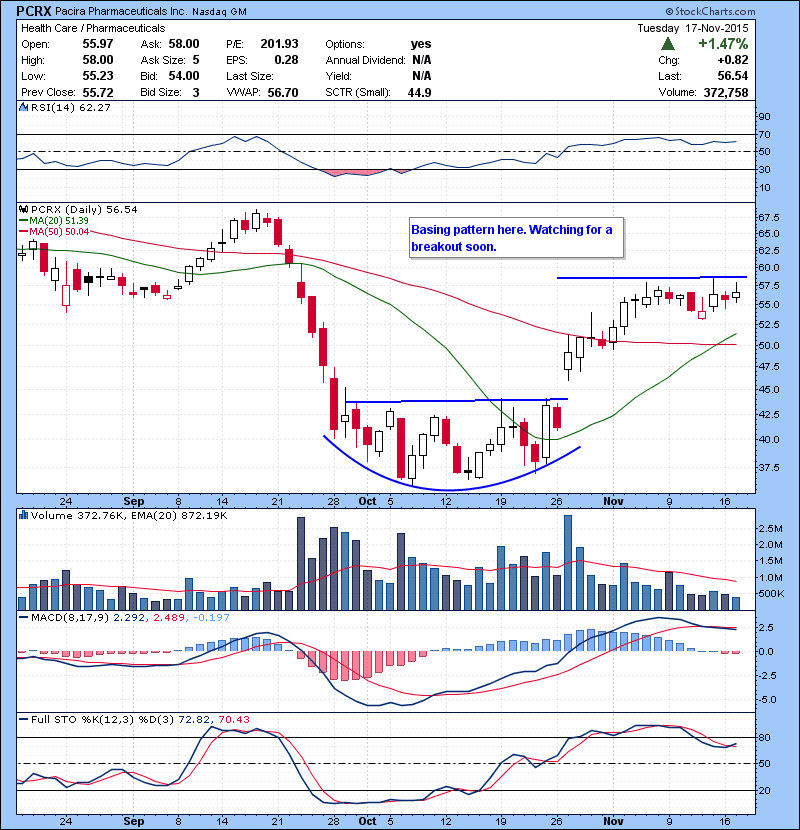Click the Open value 55.97
Screen dimensions: 800x830
pos(98,44)
